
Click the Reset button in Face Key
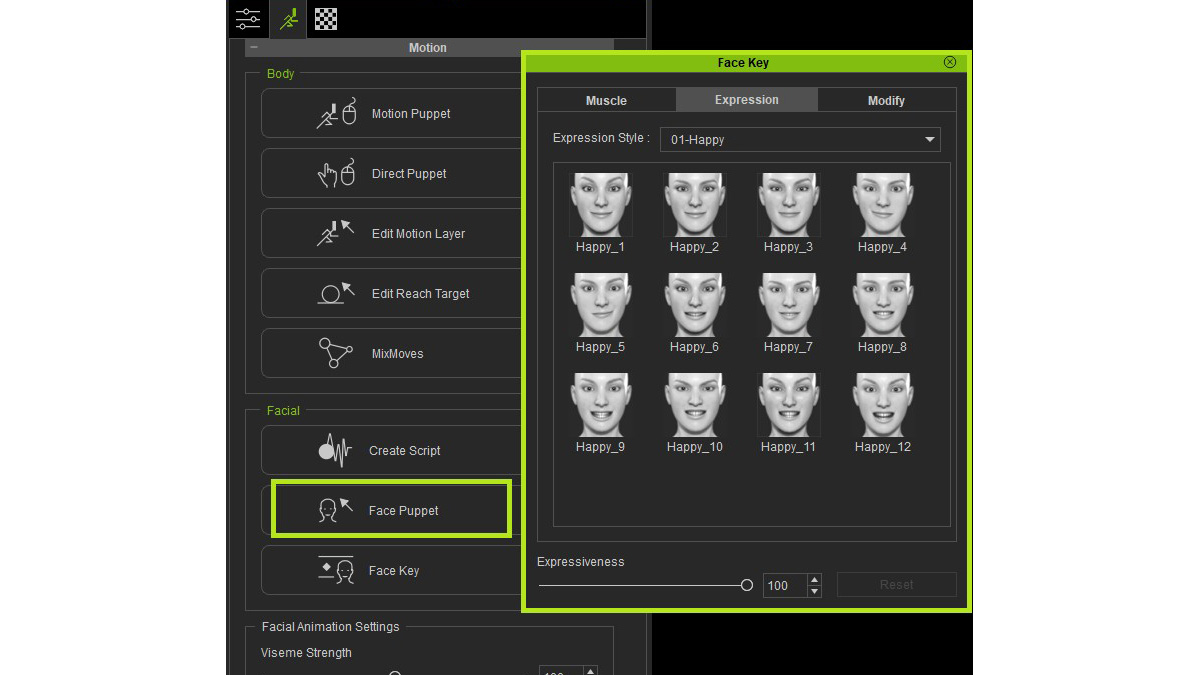coord(897,585)
